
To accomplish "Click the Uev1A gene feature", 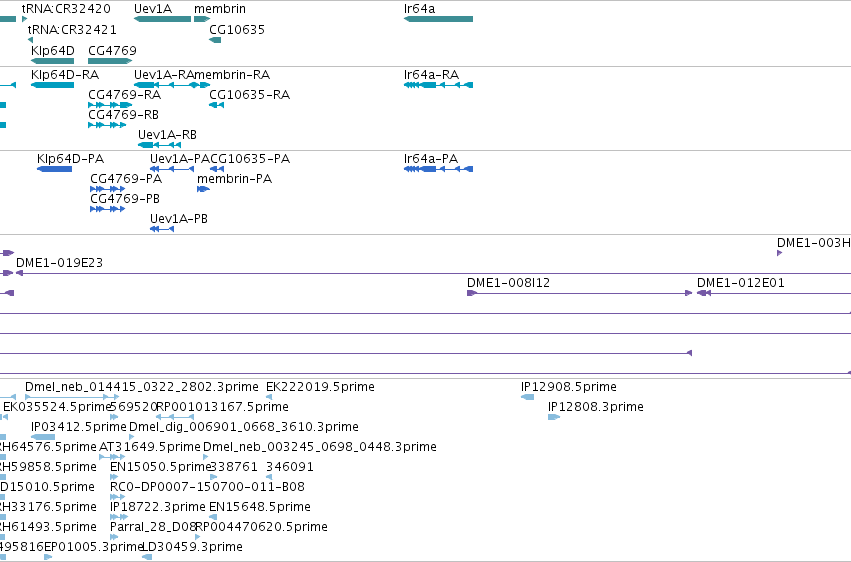I will (162, 19).
